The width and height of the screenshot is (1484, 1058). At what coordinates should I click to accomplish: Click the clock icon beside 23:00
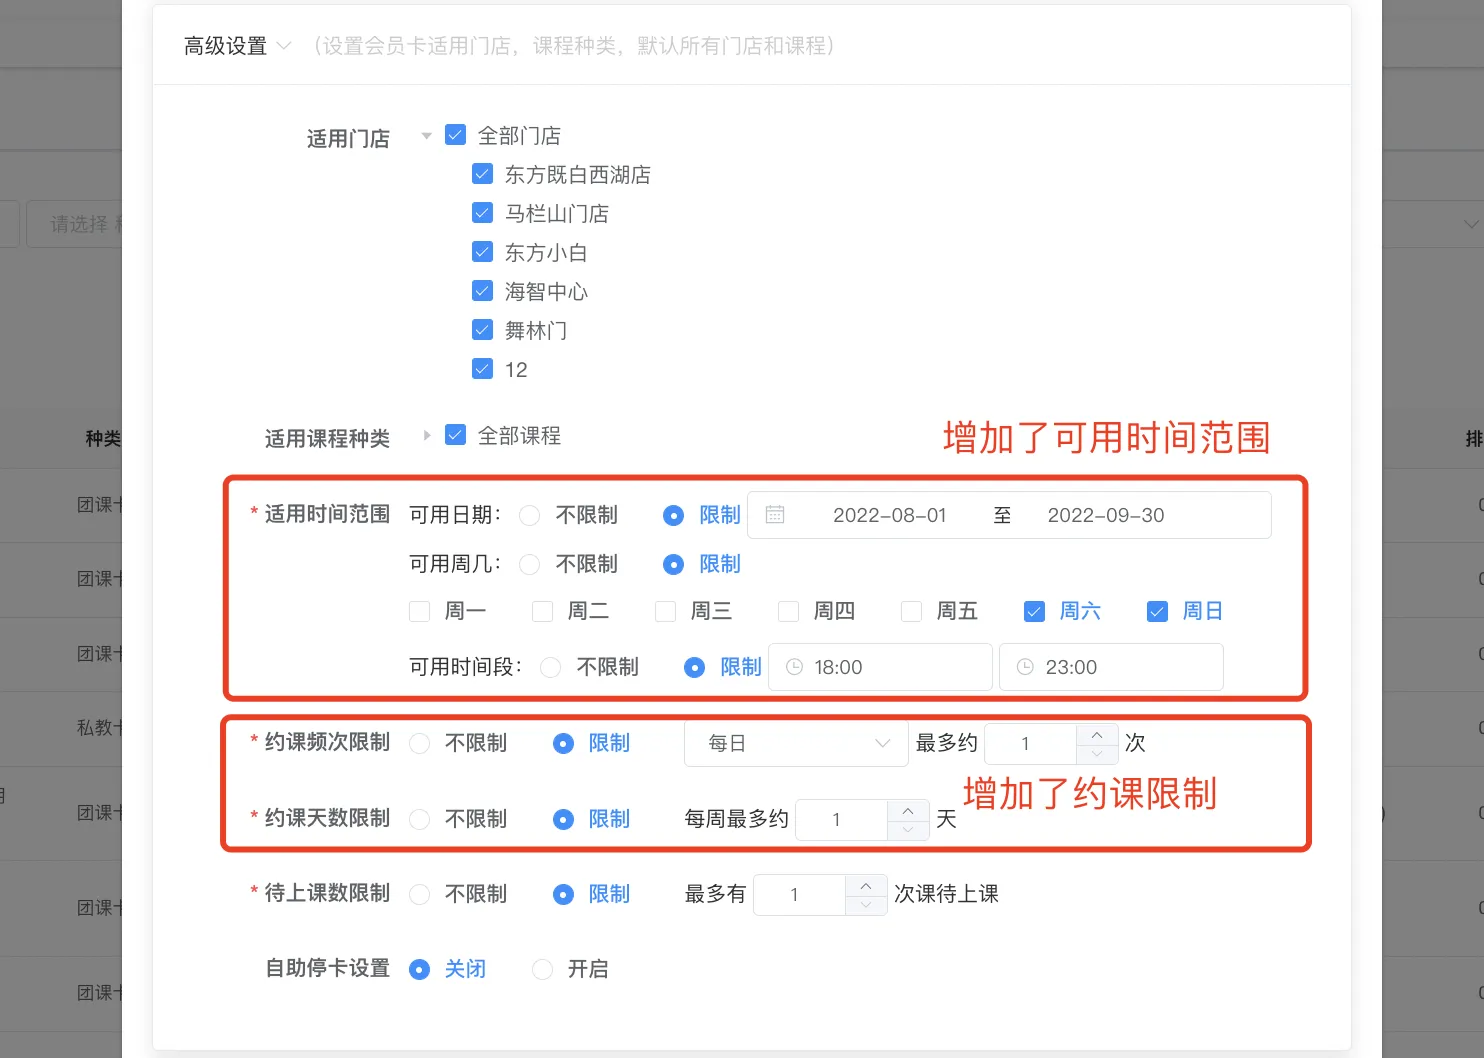click(1025, 667)
